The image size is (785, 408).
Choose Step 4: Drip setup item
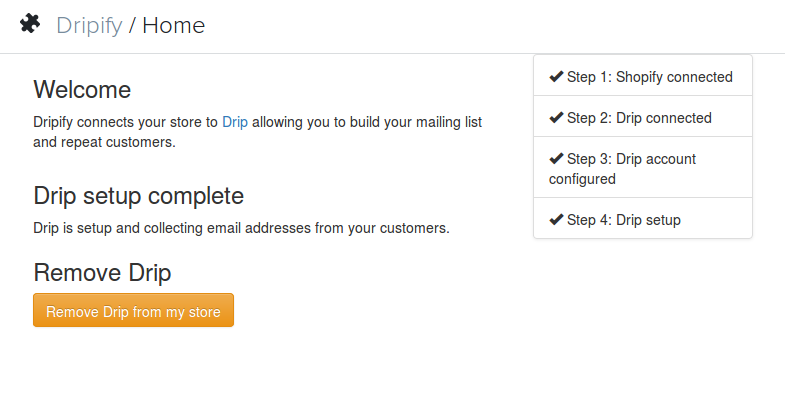643,219
